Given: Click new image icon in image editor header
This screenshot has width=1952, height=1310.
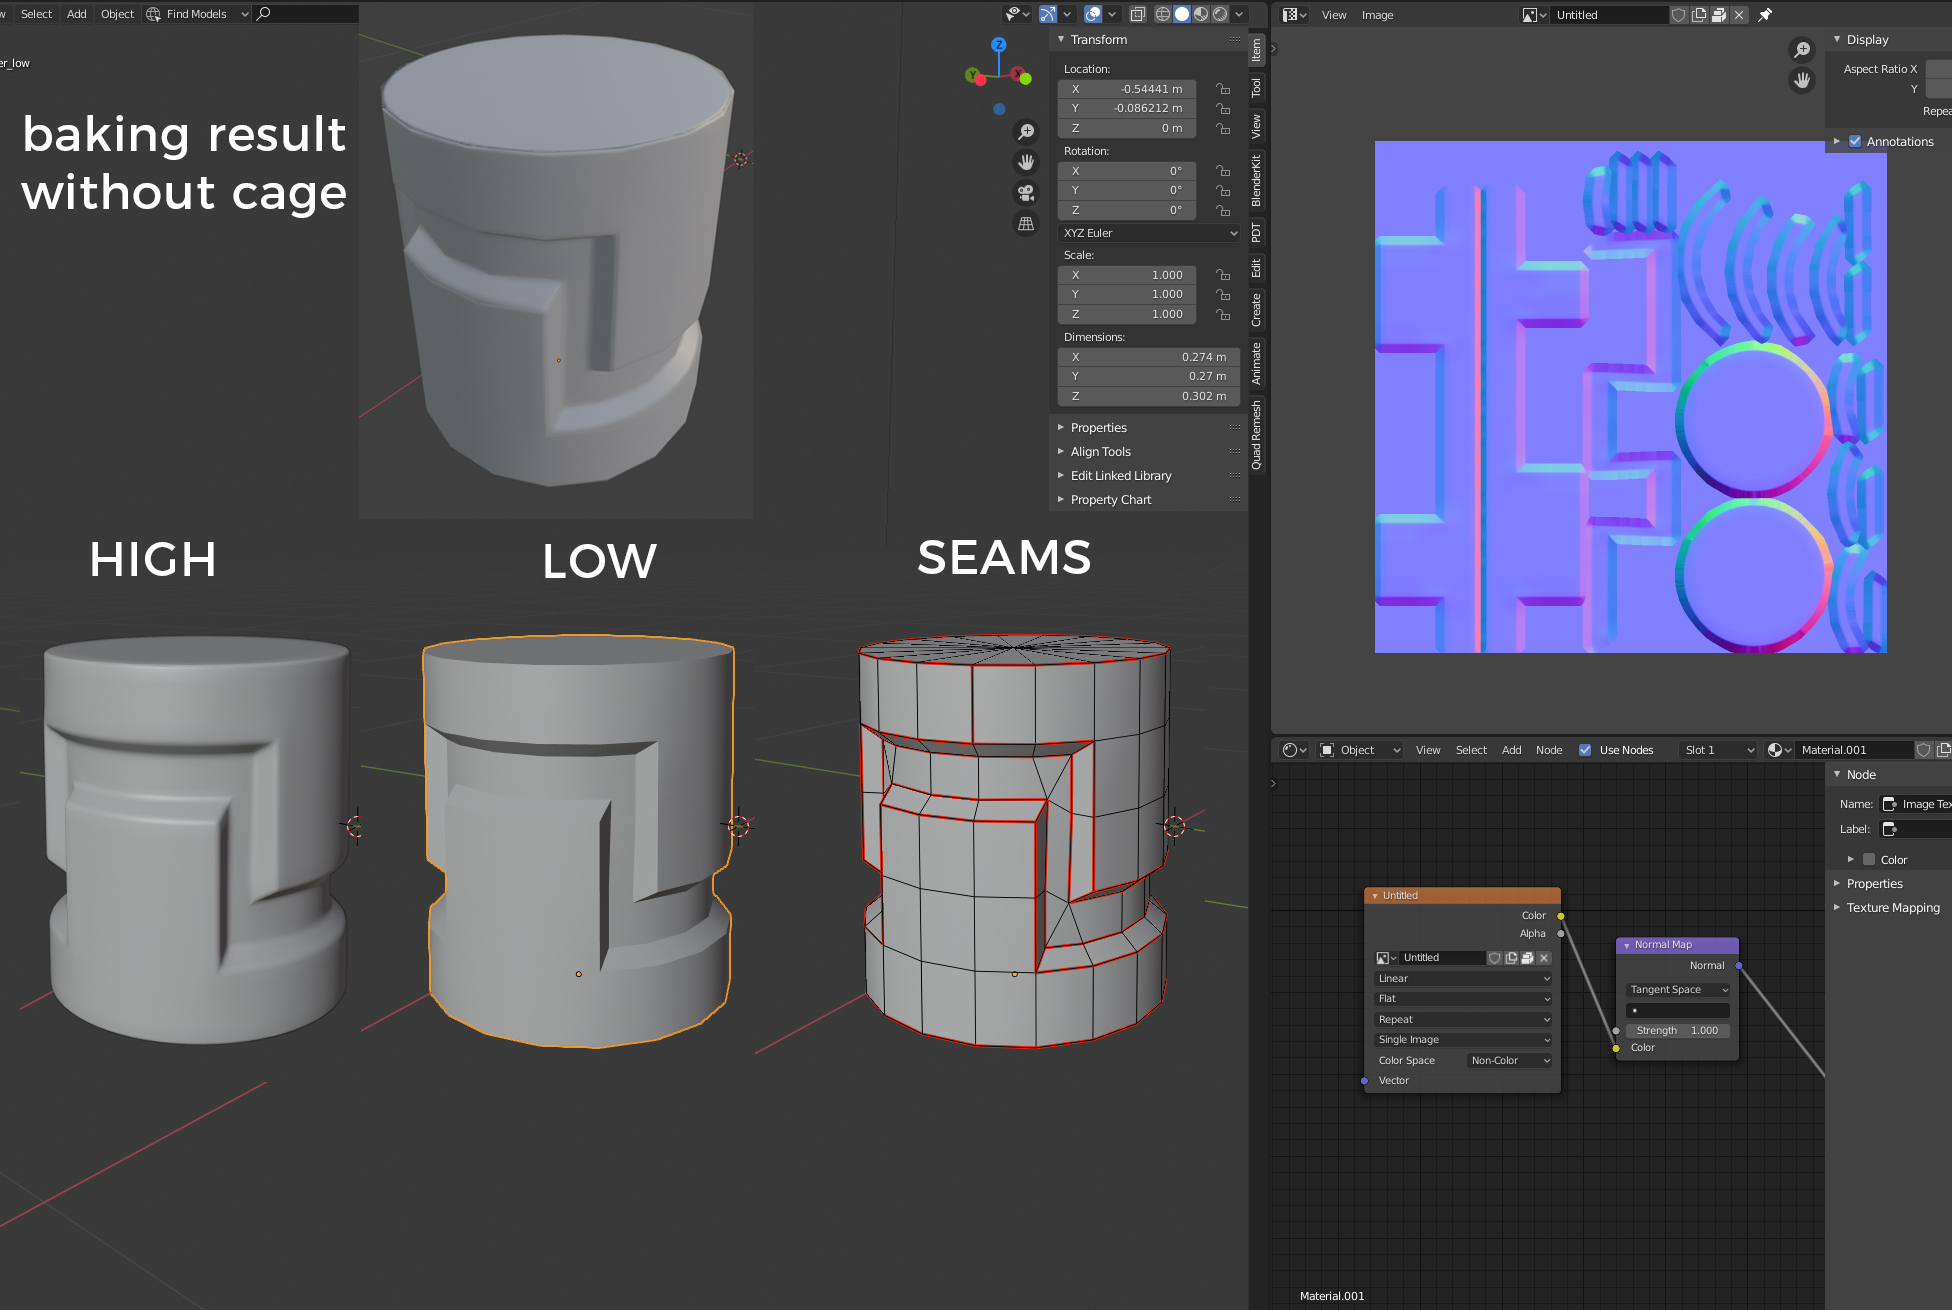Looking at the screenshot, I should pos(1699,15).
